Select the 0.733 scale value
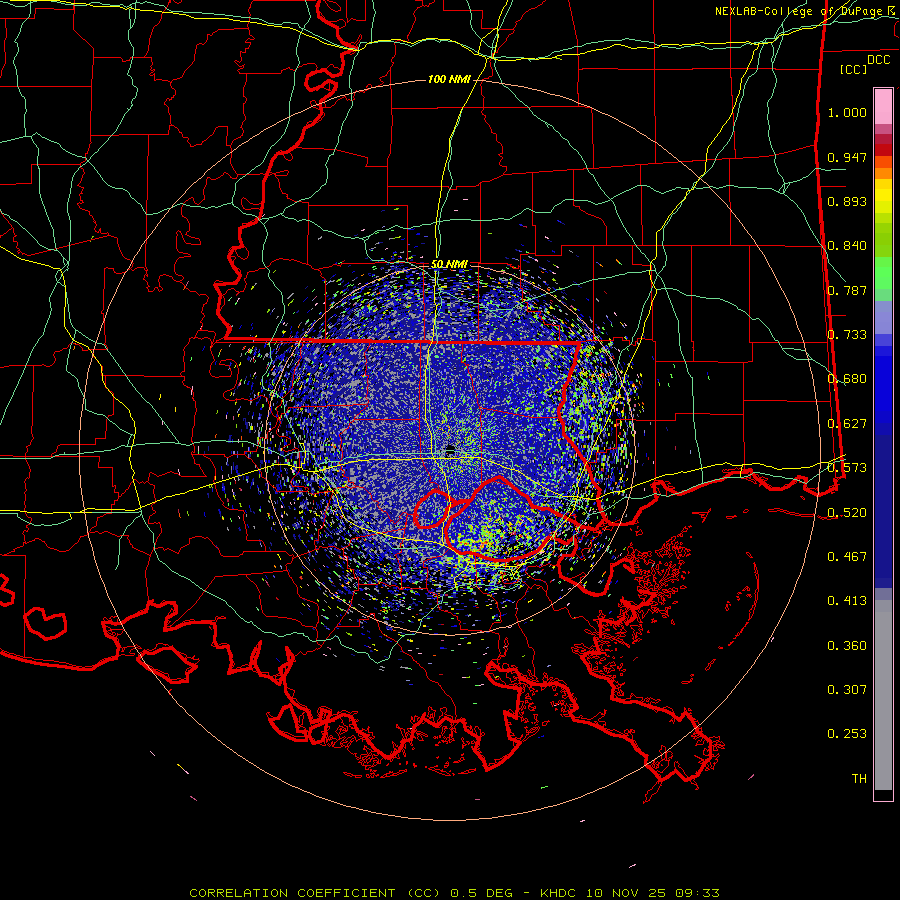Viewport: 900px width, 900px height. 847,335
